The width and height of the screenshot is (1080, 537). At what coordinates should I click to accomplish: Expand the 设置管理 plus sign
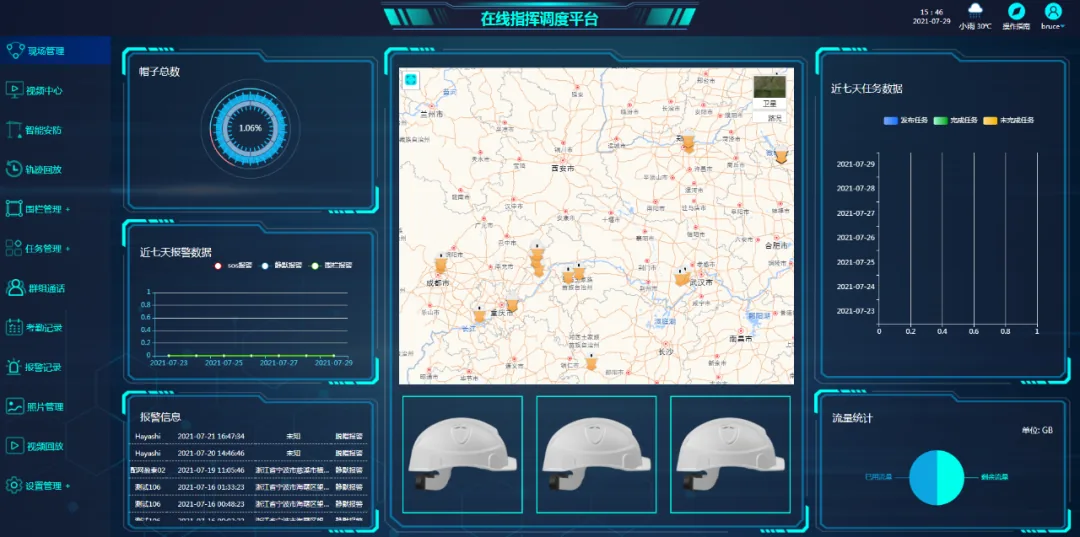coord(68,485)
